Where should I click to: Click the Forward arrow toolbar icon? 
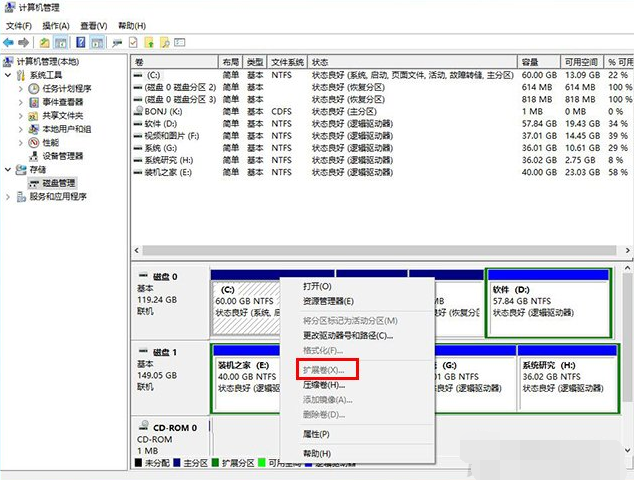click(24, 43)
